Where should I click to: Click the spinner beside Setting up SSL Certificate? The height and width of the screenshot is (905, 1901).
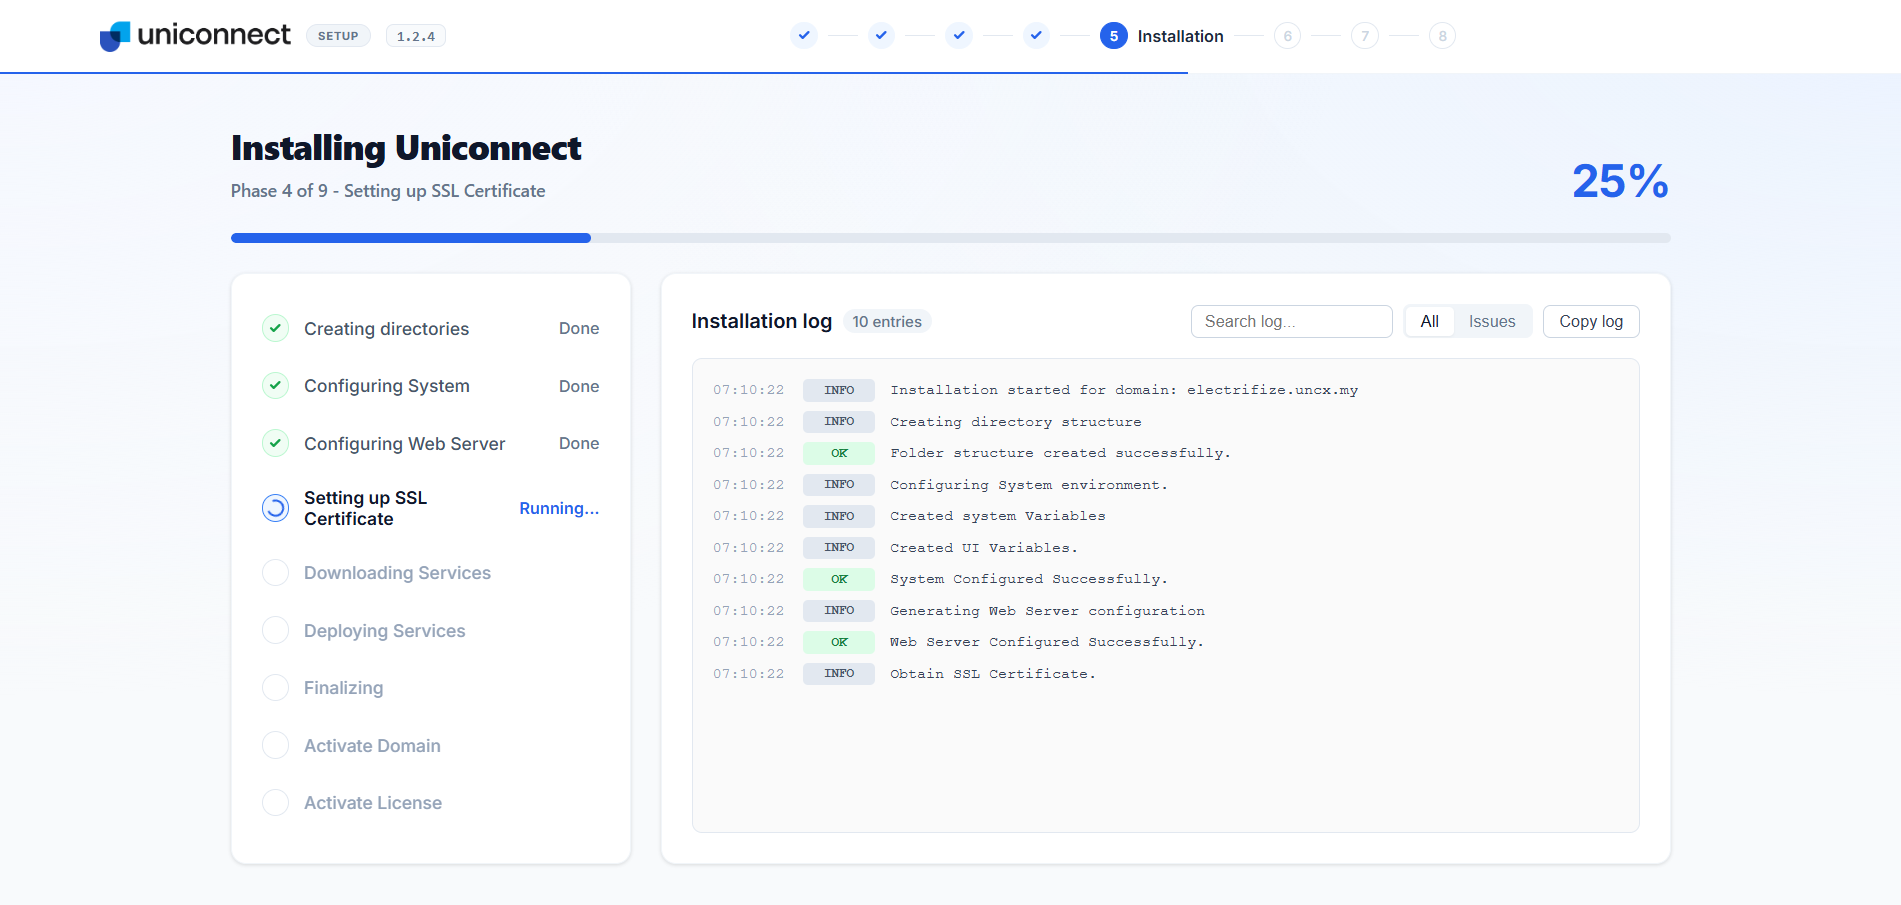point(275,508)
